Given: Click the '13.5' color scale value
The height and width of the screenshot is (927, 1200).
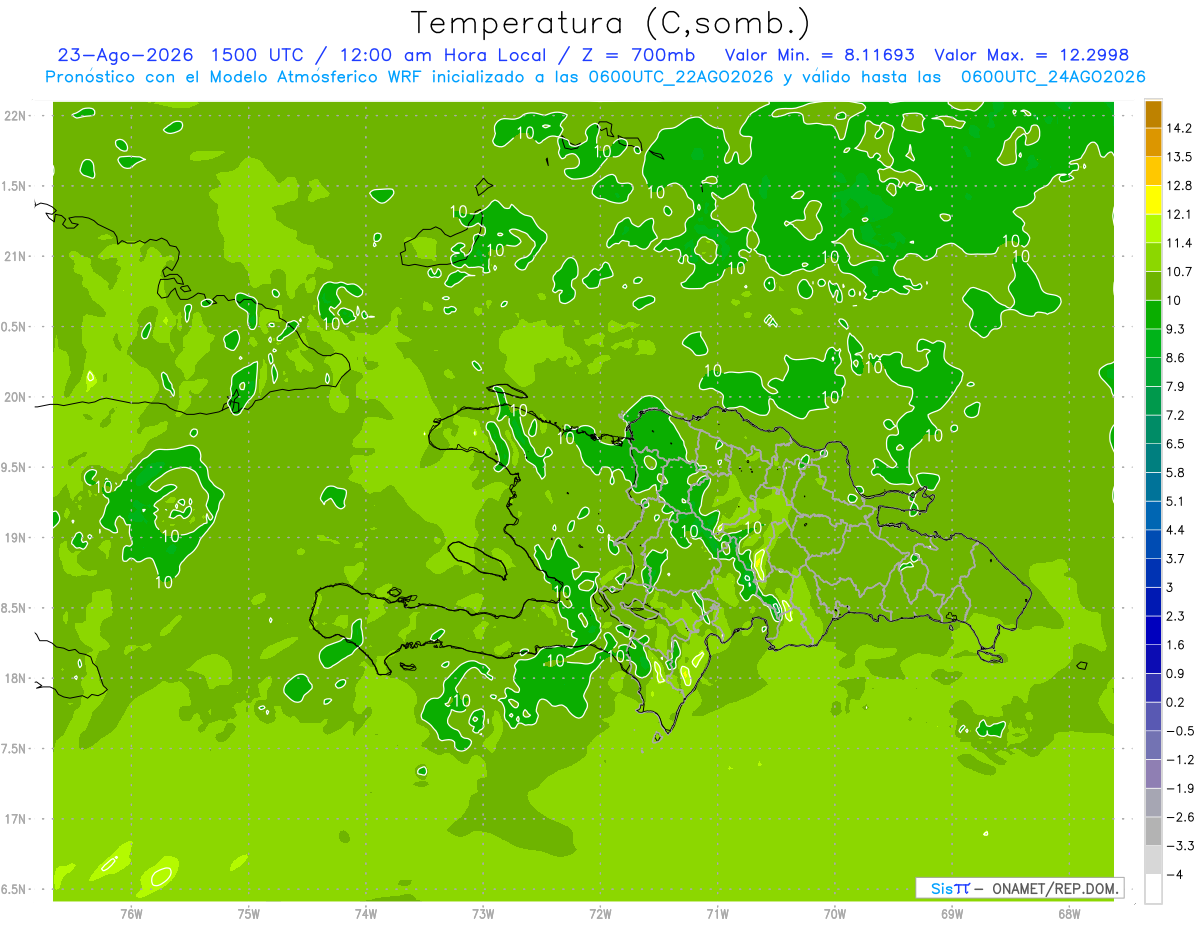Looking at the screenshot, I should point(1181,157).
